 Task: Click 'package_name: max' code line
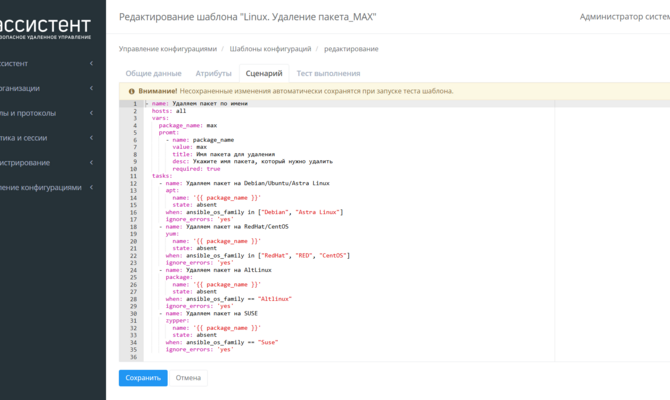point(188,126)
